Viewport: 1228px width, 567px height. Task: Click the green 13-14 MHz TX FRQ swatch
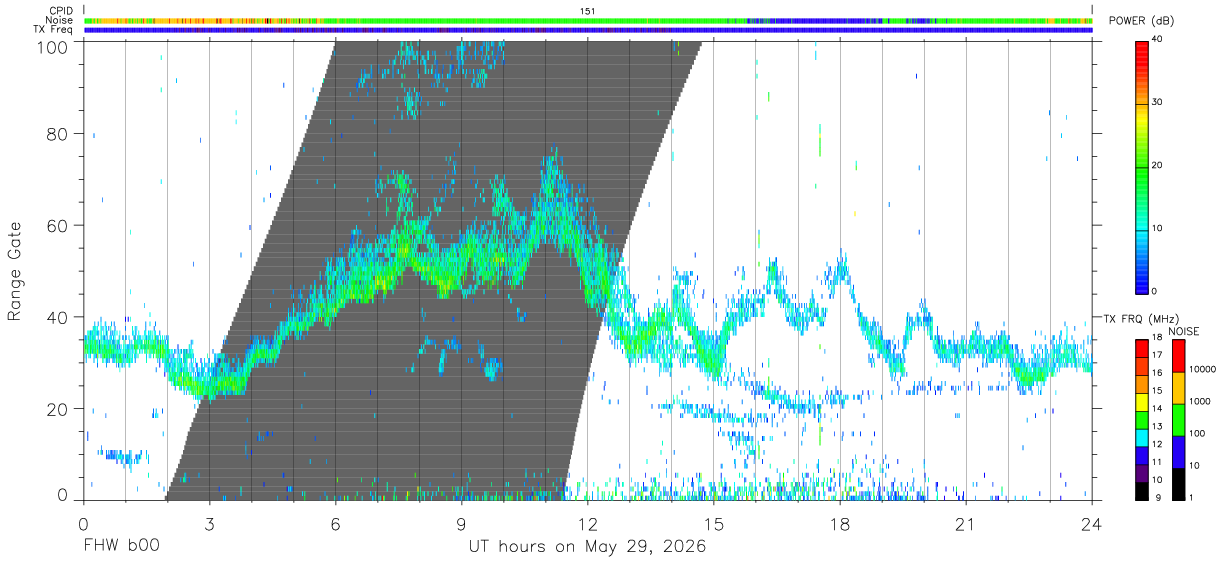(x=1142, y=420)
